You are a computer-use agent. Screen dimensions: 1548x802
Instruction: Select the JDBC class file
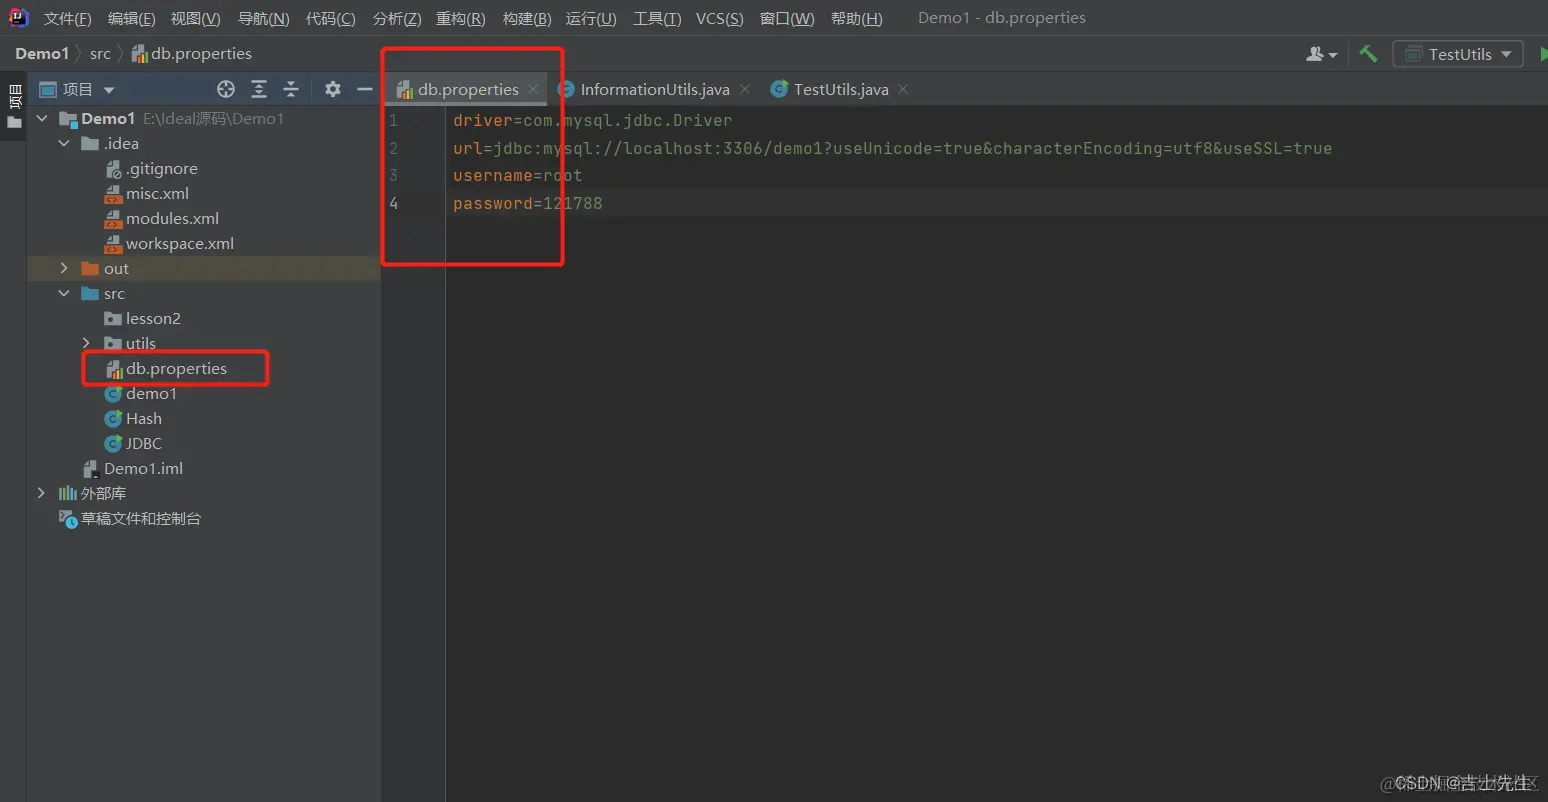pyautogui.click(x=133, y=443)
